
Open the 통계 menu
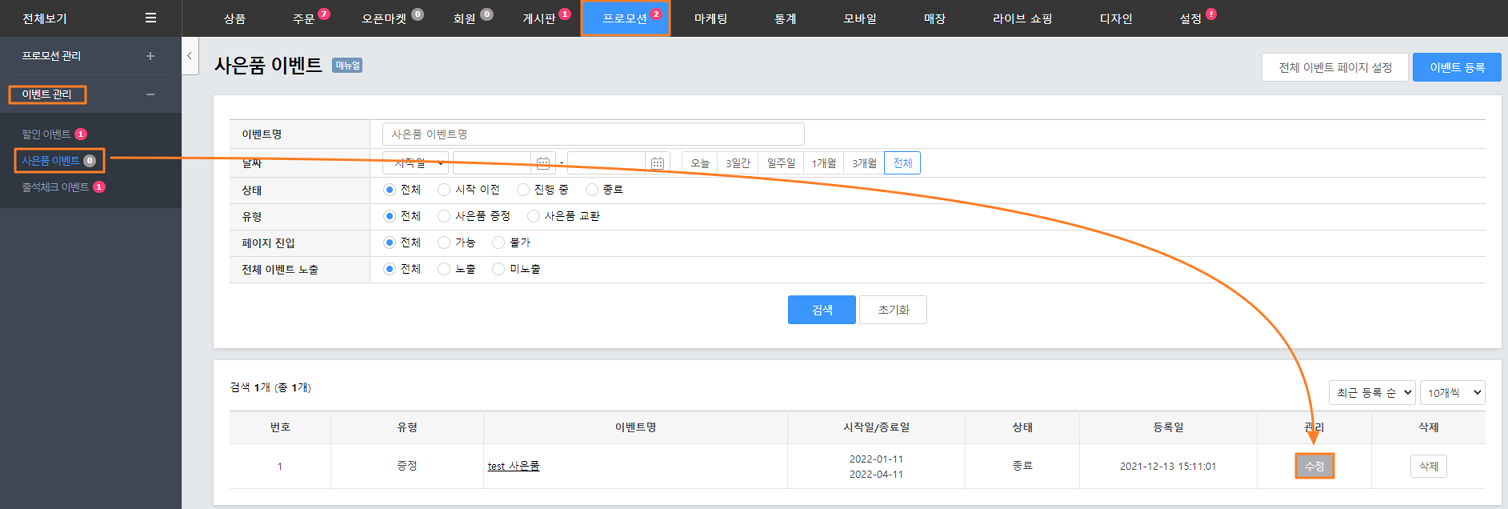click(785, 19)
